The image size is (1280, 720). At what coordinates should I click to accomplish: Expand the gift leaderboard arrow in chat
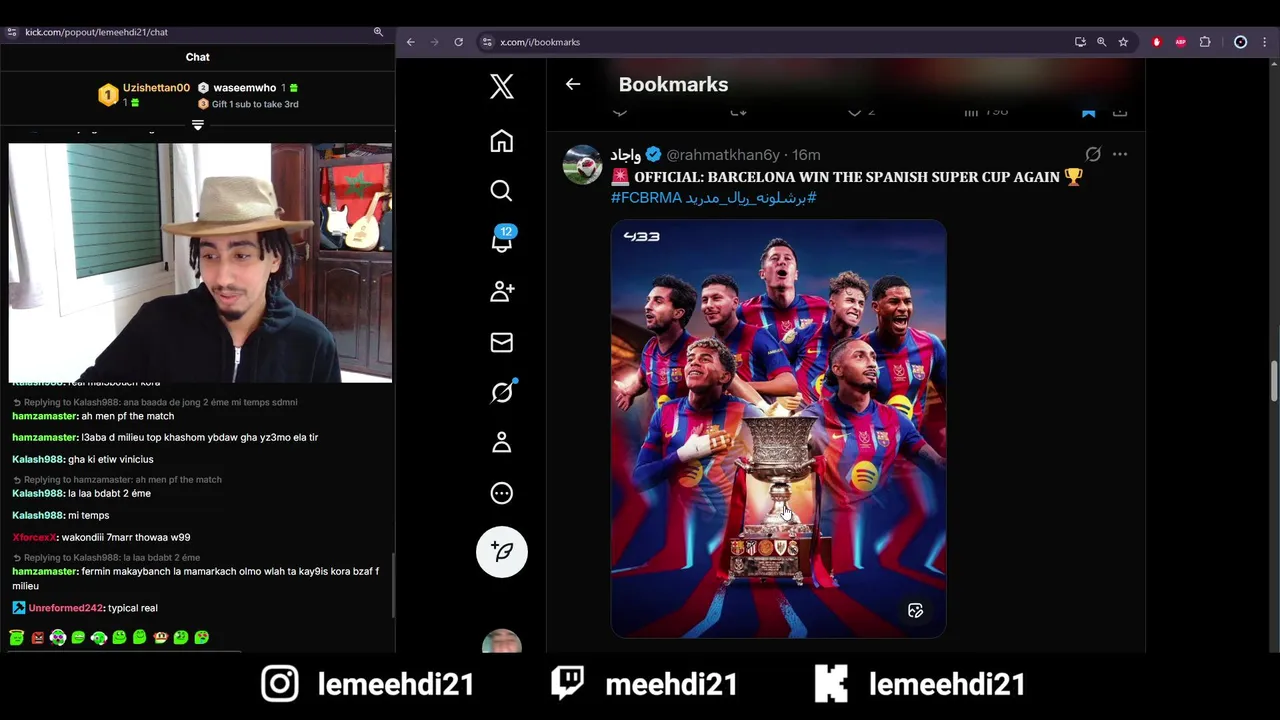point(197,125)
